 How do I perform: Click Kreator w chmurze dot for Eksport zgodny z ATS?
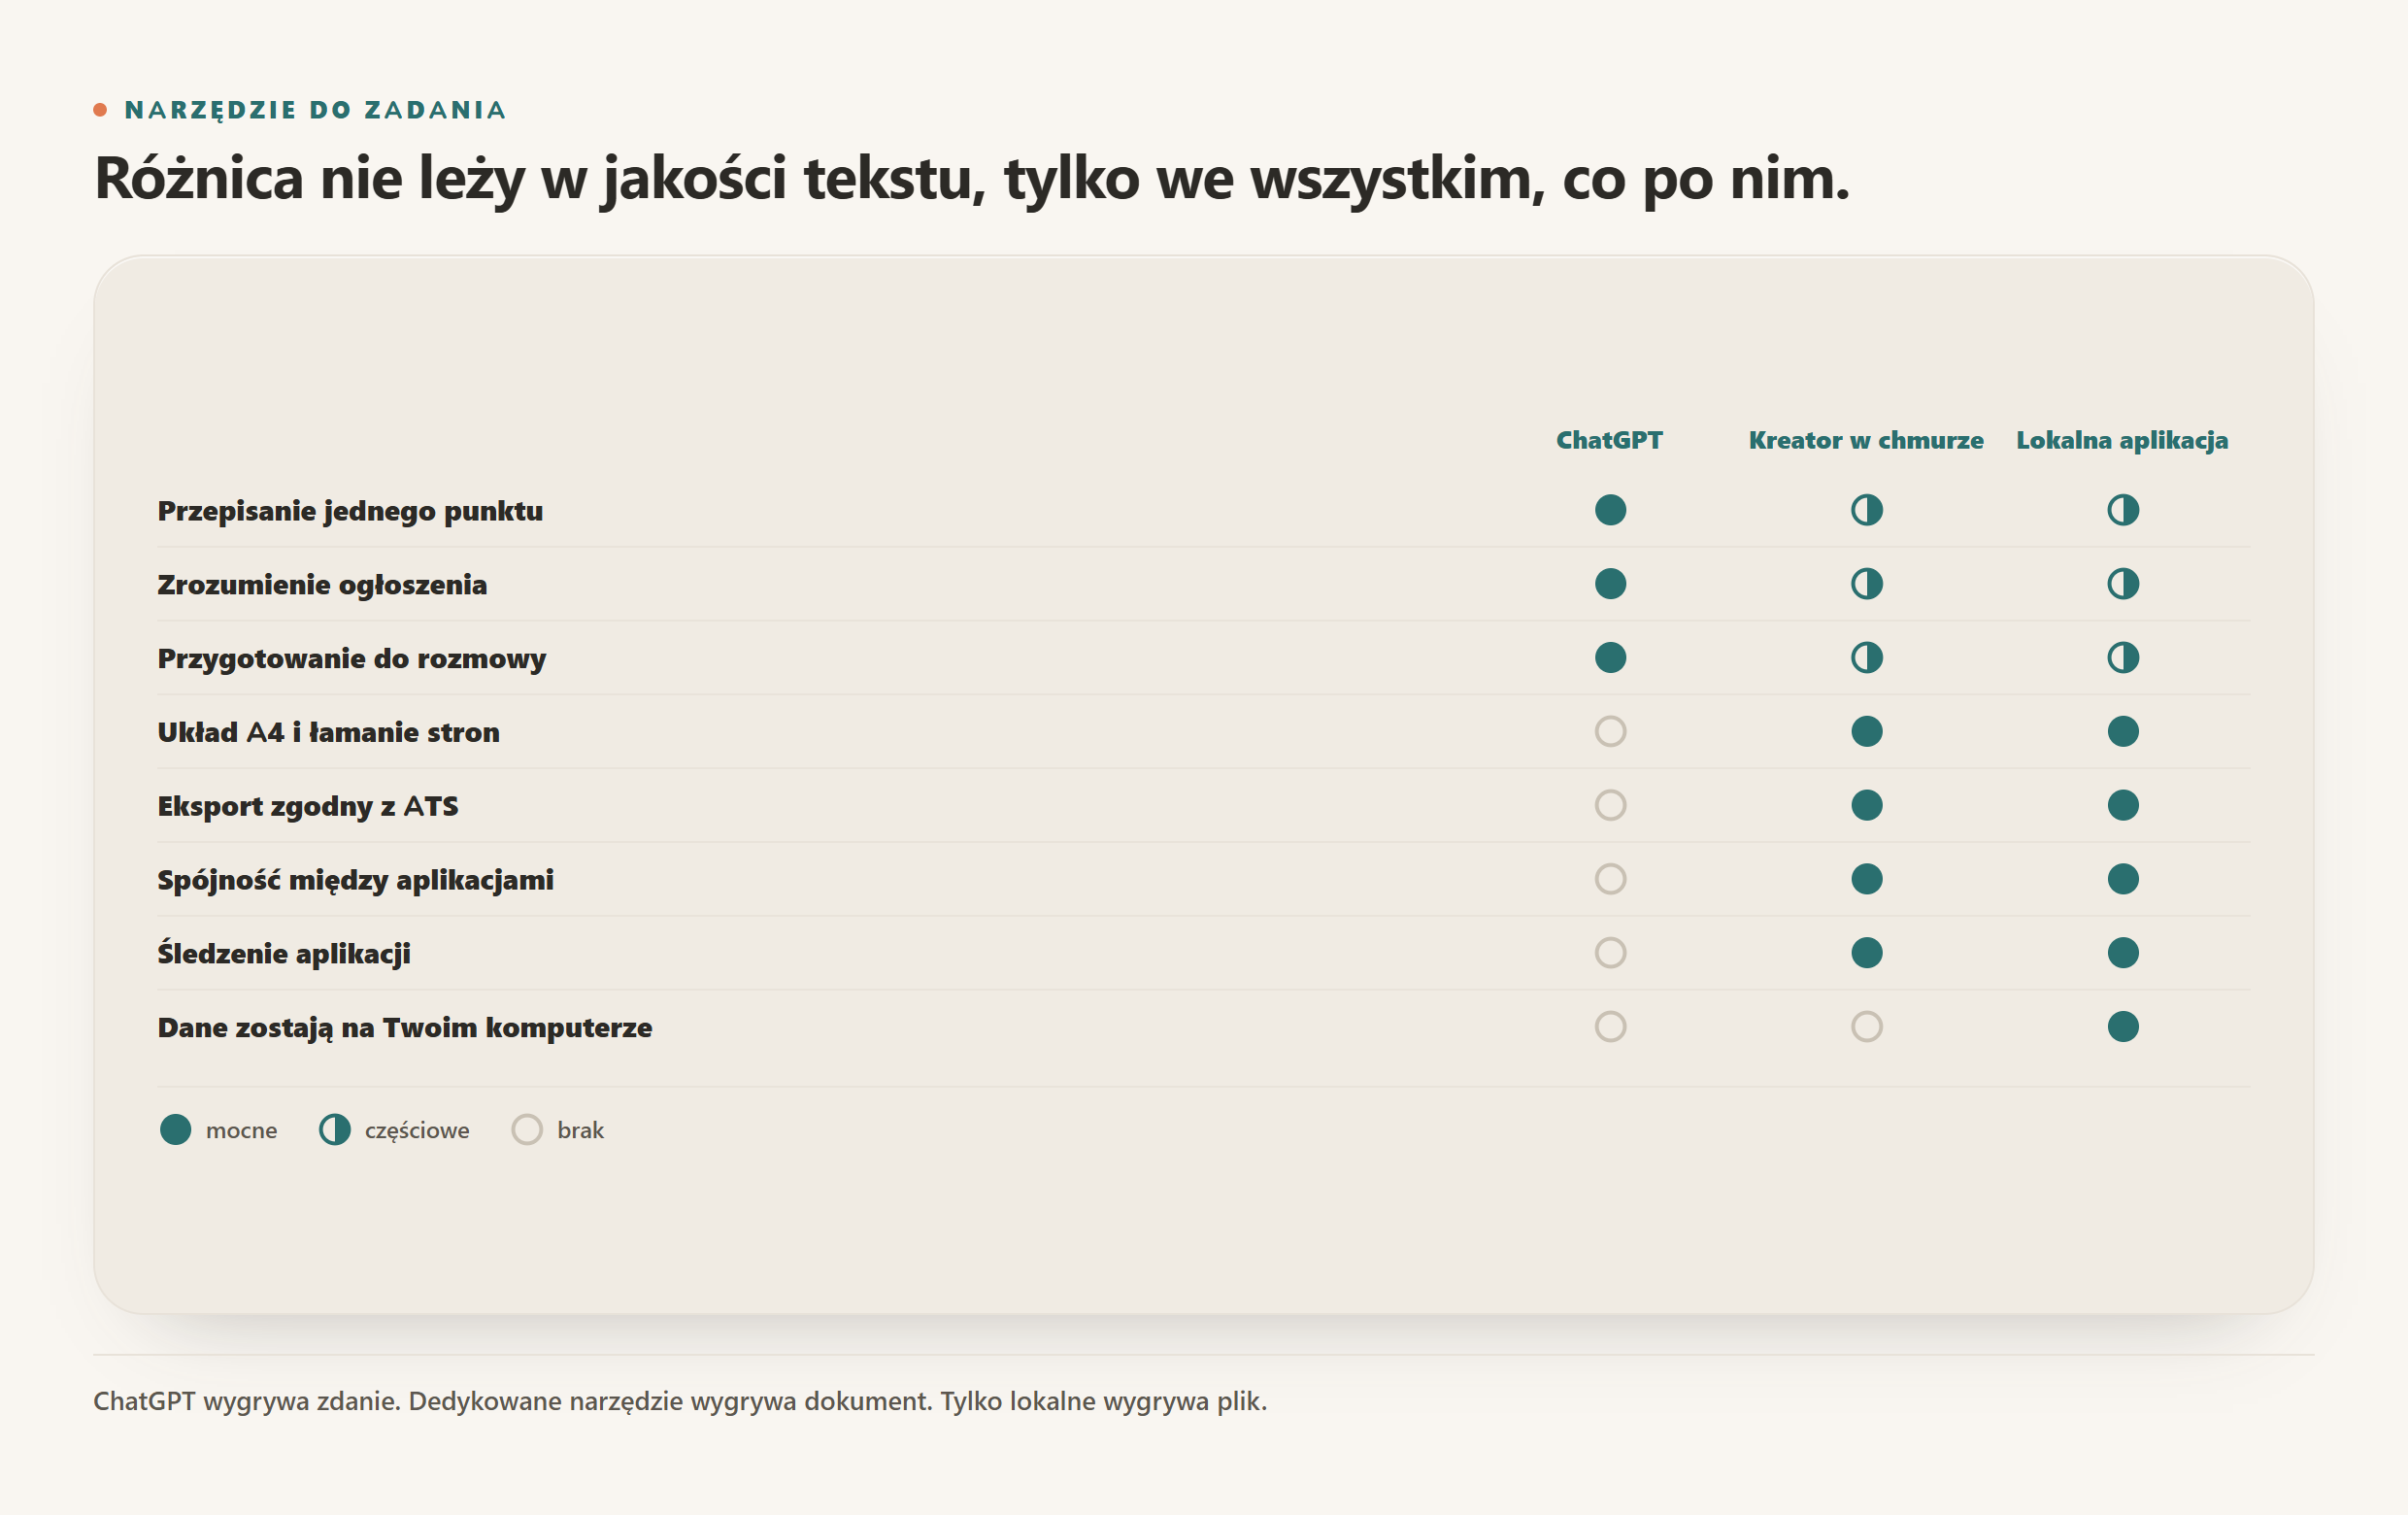pyautogui.click(x=1866, y=805)
